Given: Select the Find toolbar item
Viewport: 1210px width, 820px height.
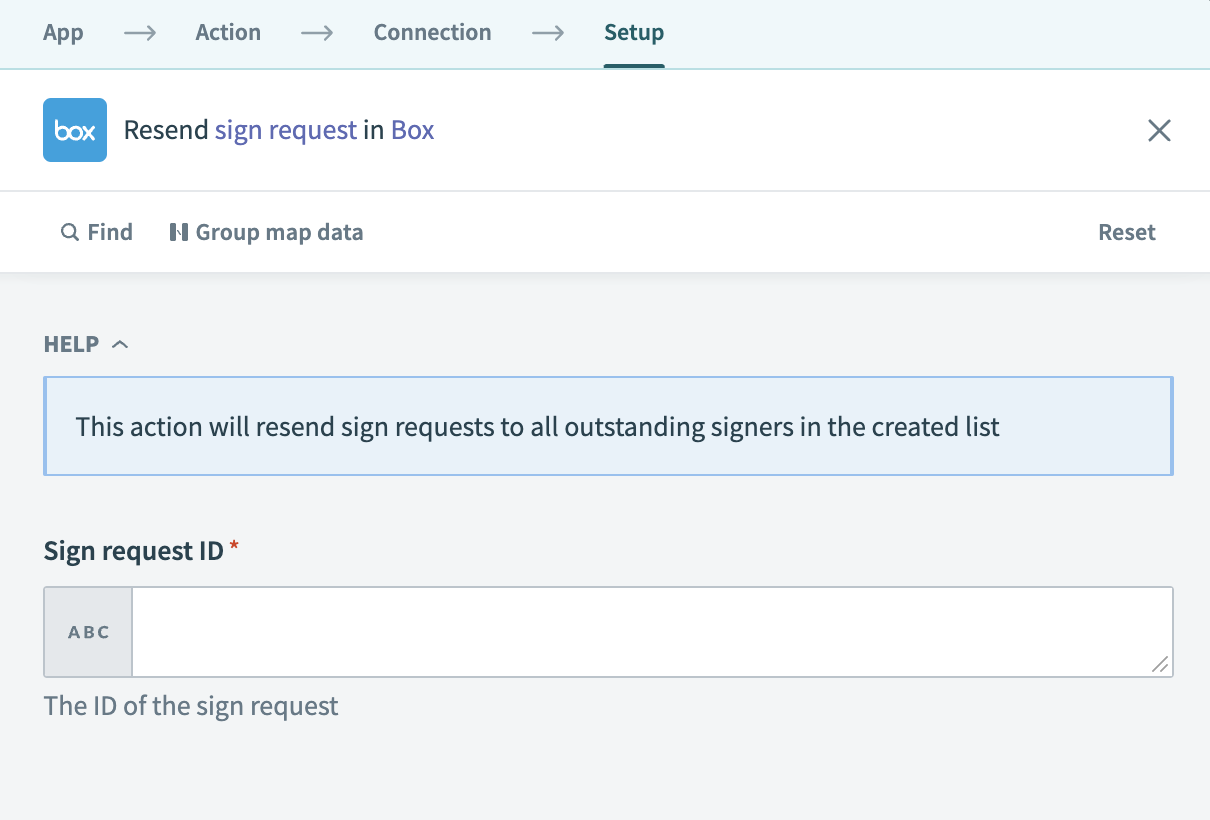Looking at the screenshot, I should tap(97, 231).
